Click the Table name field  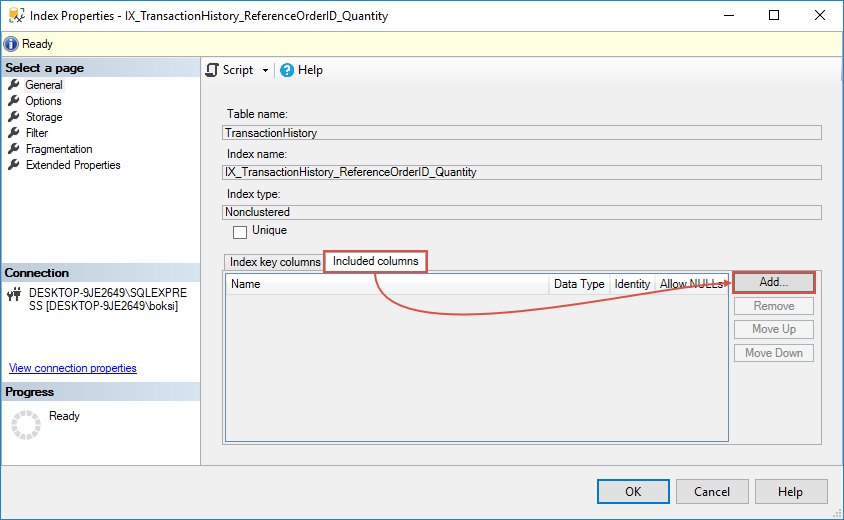(522, 133)
